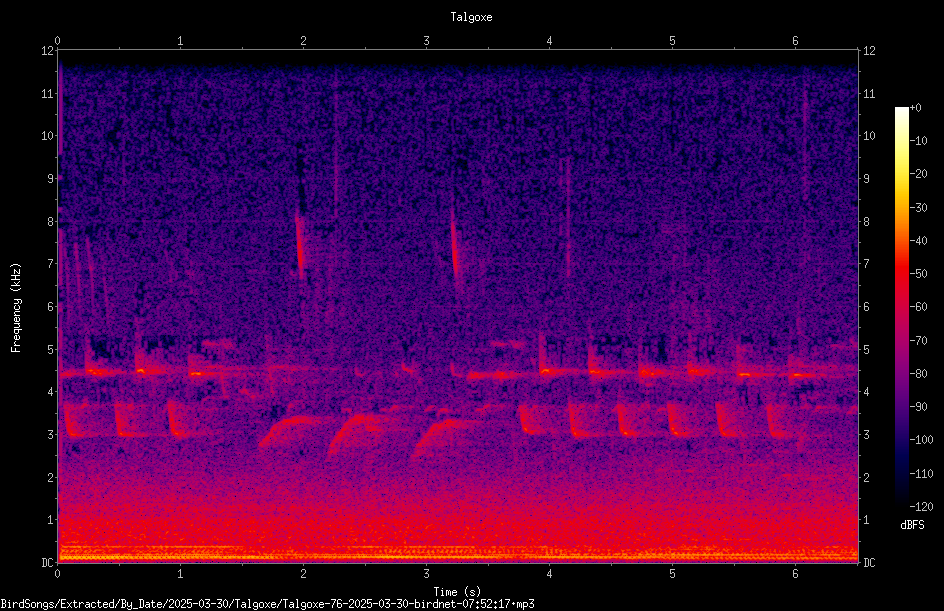Click the '3' kHz tick on the left axis
Screen dimensions: 944x611
coord(51,435)
